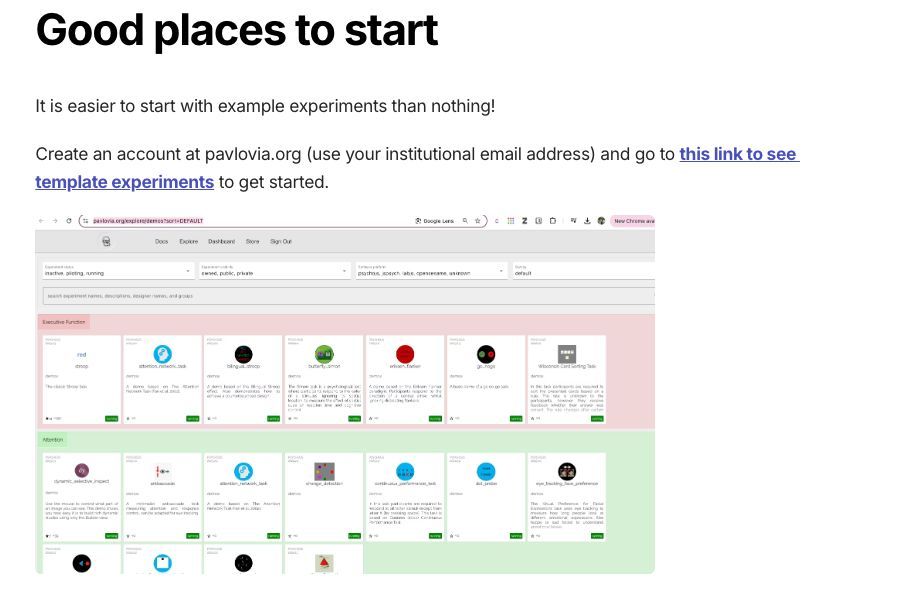Click the Pavlovia logo icon
The image size is (902, 597).
tap(106, 242)
